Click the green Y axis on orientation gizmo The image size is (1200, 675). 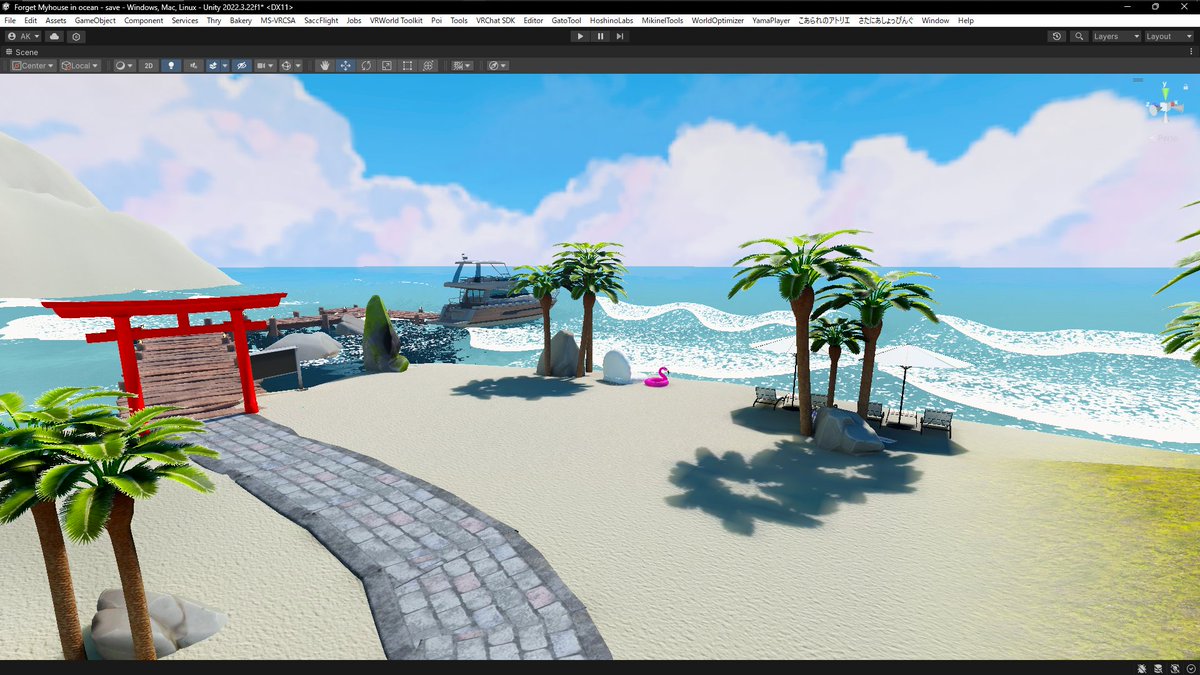pyautogui.click(x=1164, y=92)
